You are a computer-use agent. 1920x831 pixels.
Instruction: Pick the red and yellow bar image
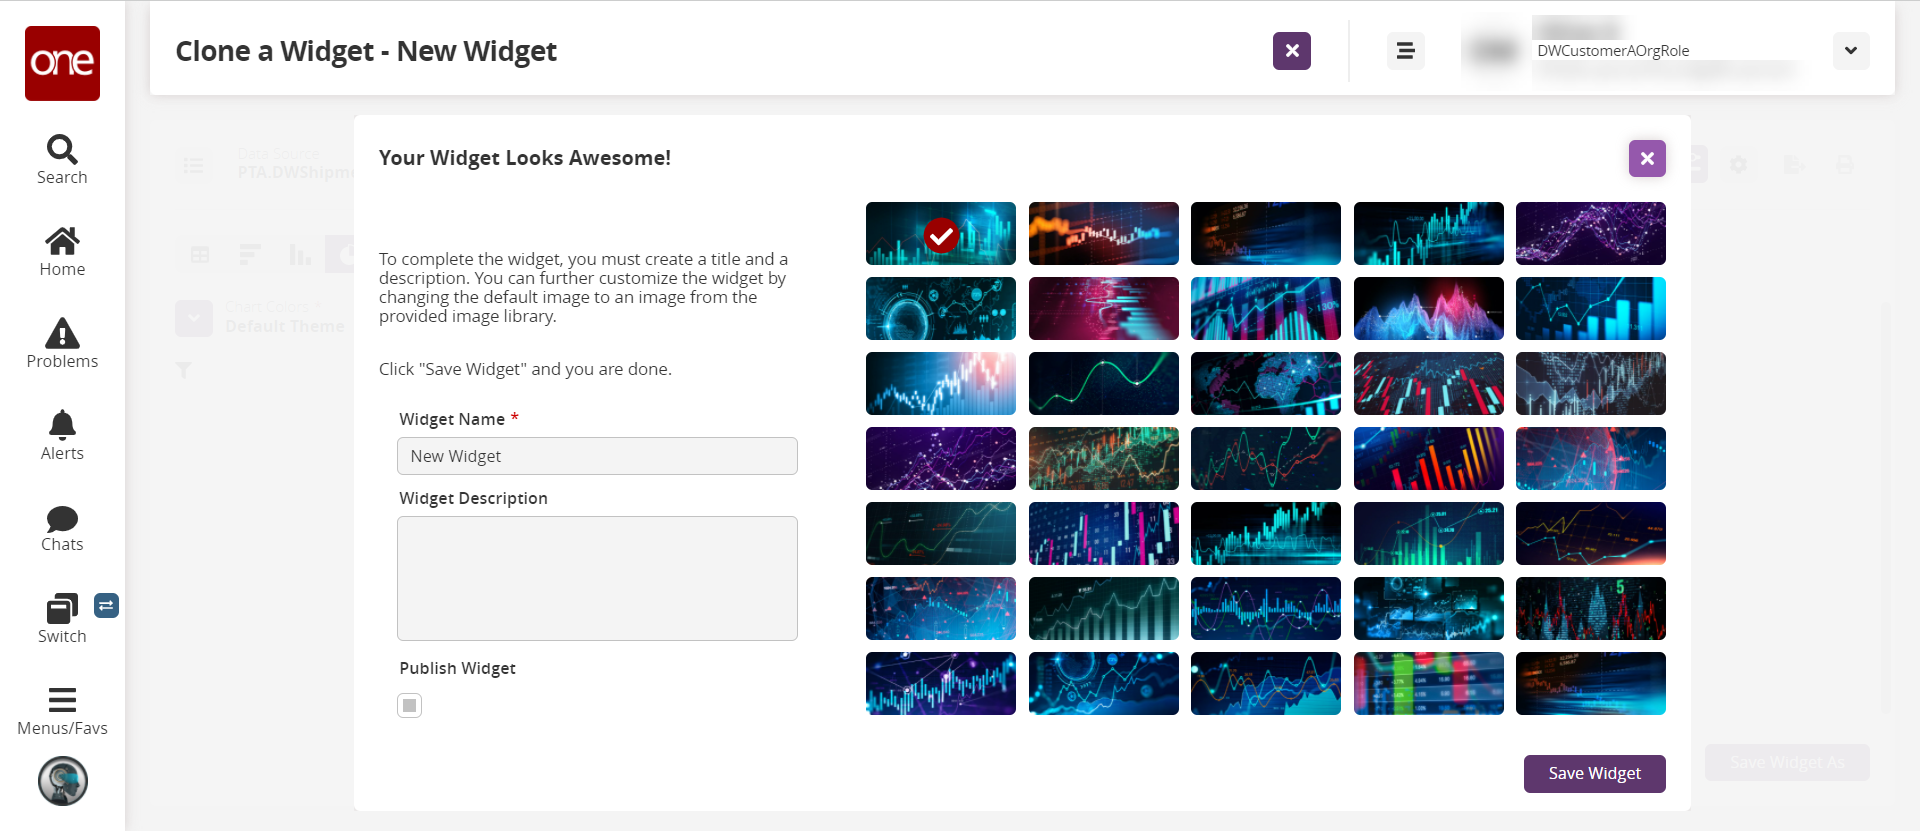1428,459
